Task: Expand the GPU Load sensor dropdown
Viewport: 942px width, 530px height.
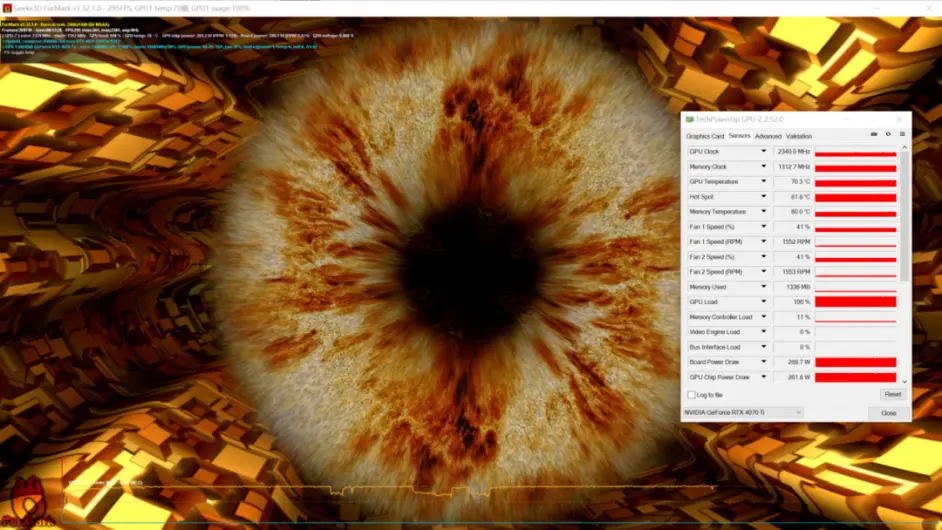Action: click(x=764, y=302)
